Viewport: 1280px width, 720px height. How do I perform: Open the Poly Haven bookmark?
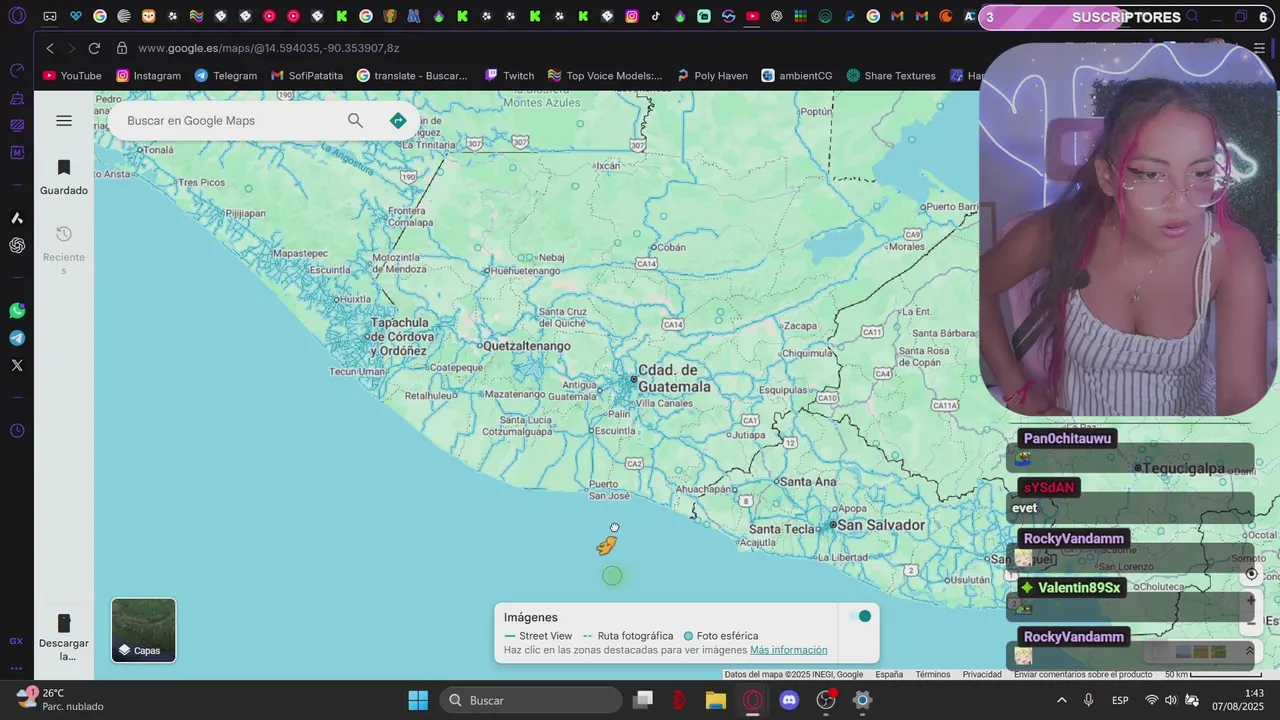pyautogui.click(x=712, y=76)
